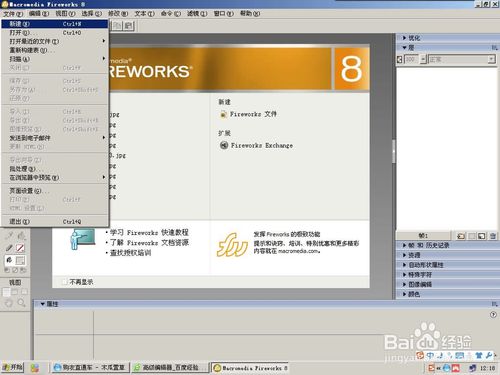Toggle the default colors small icon
The image size is (500, 375).
[7, 270]
